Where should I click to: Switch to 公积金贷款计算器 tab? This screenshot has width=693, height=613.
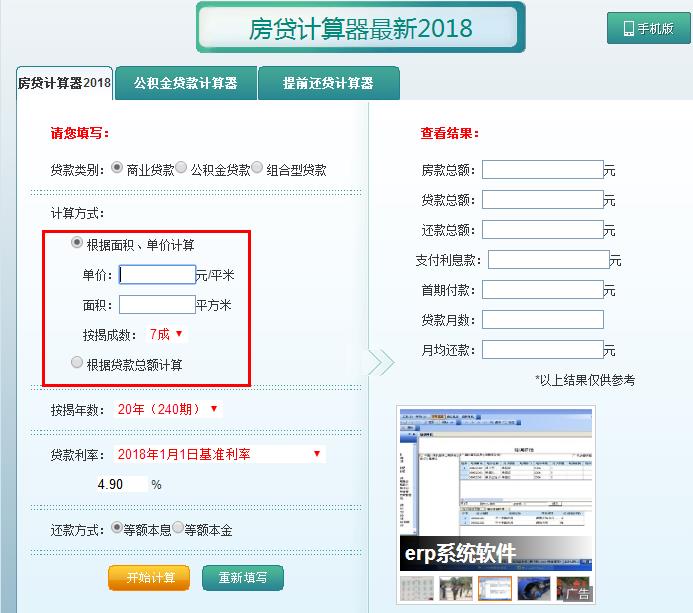point(186,83)
